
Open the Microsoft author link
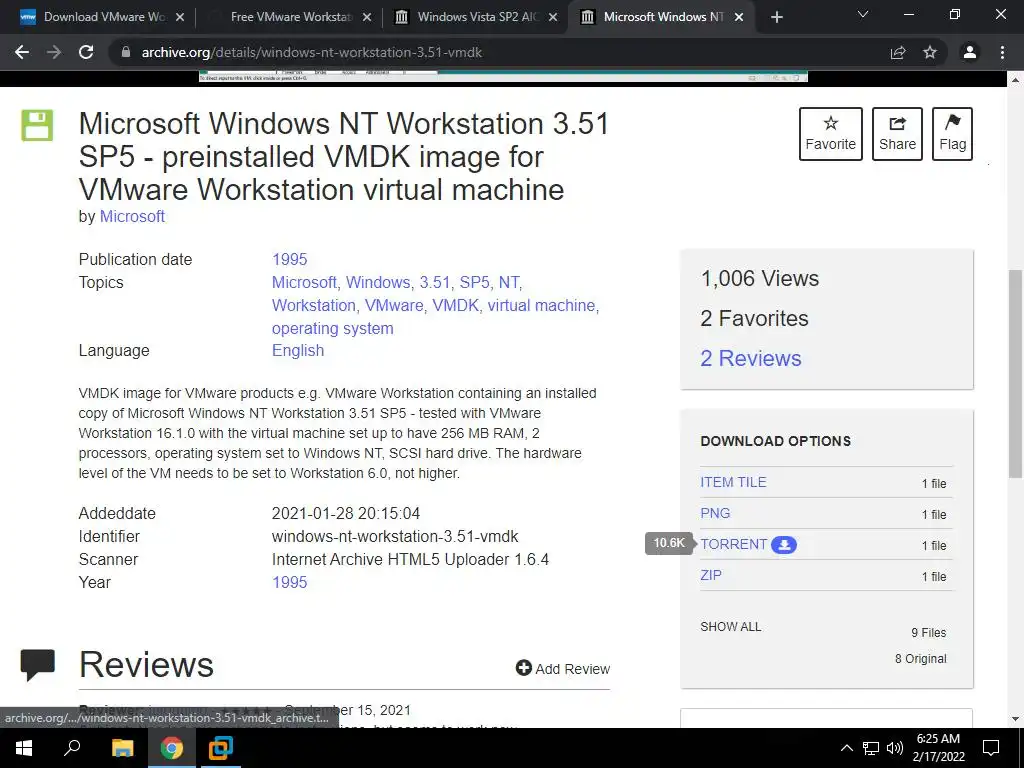point(132,216)
